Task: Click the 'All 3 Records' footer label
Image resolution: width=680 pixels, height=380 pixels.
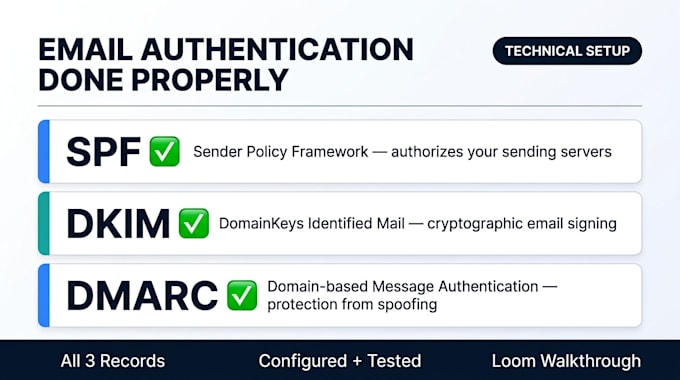Action: pos(113,361)
